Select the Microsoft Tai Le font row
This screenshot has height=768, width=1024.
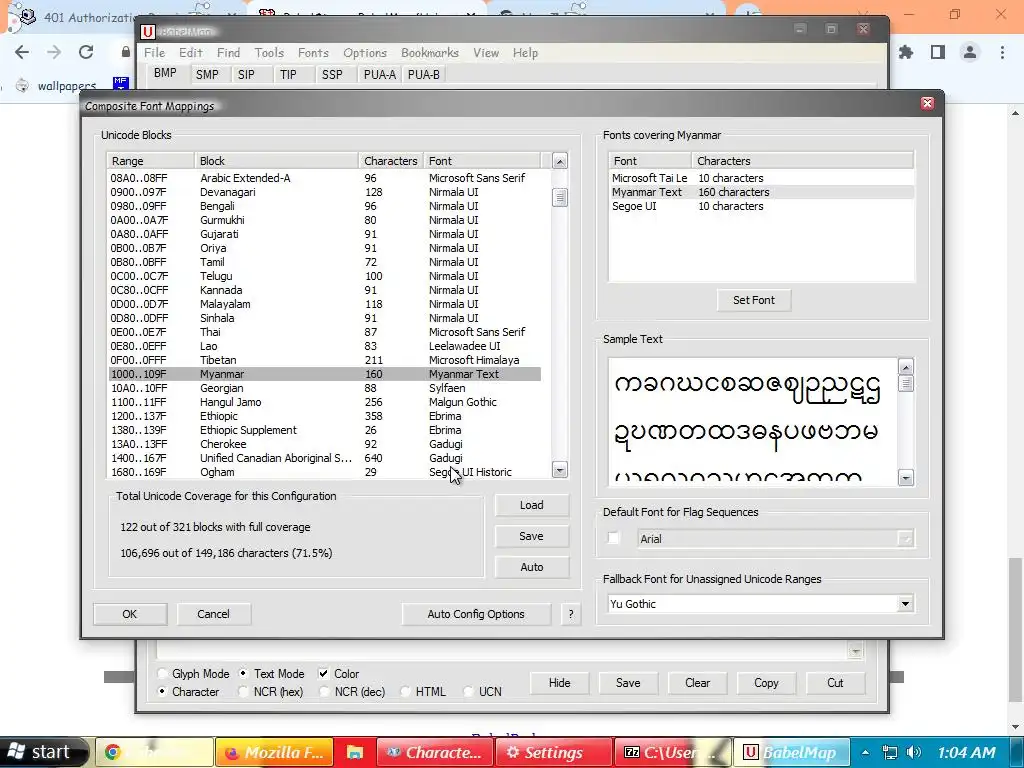(x=760, y=178)
